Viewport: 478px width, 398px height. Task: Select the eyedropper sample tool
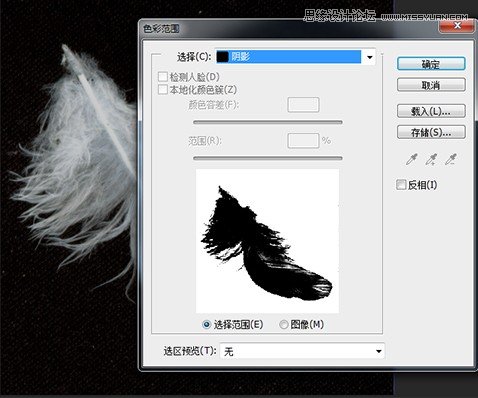pos(411,160)
